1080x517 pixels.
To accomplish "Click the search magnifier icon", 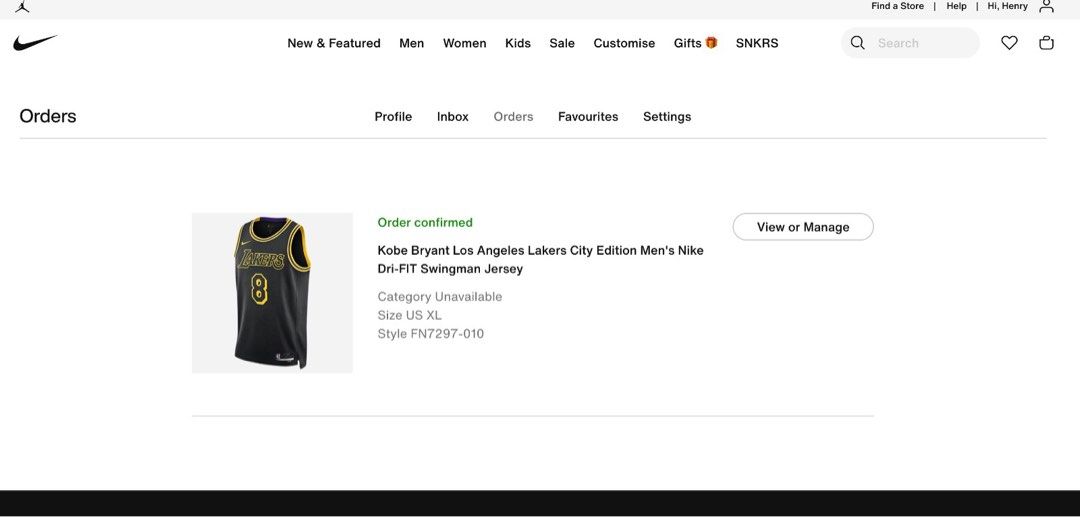I will (x=858, y=43).
